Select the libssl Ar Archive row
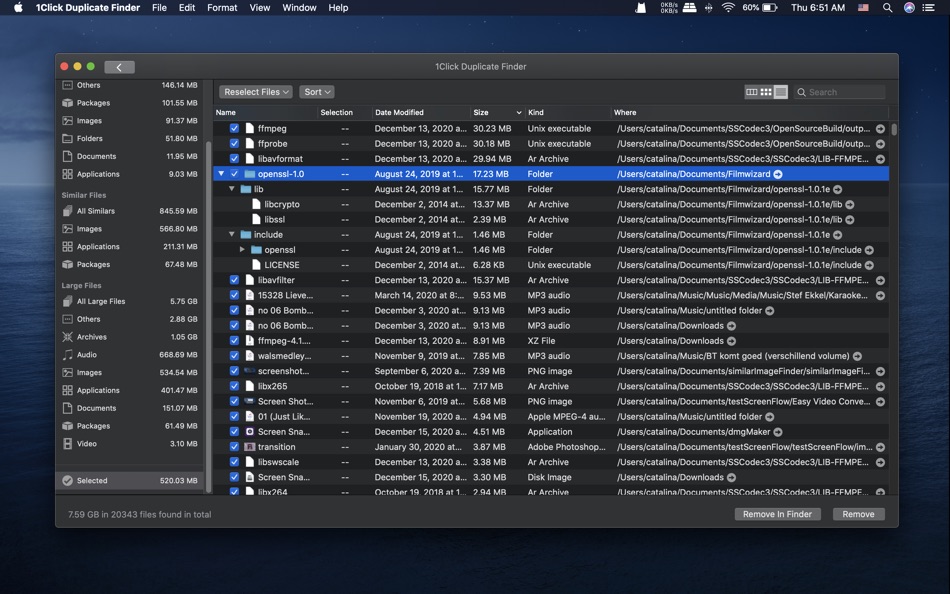This screenshot has height=594, width=950. 551,219
